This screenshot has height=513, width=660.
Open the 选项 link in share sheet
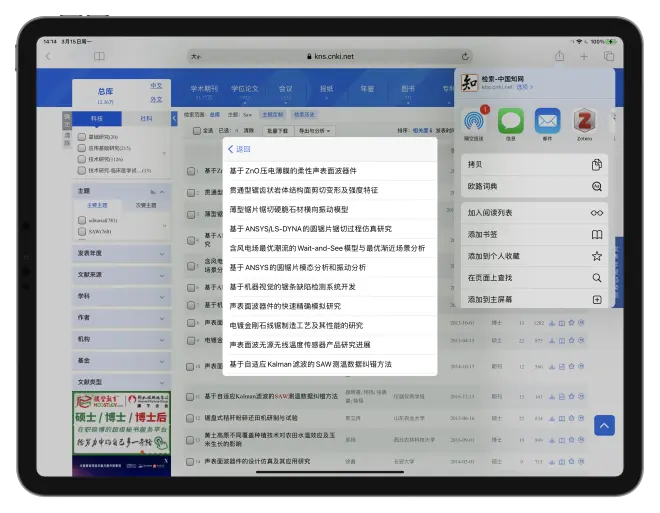tap(524, 87)
